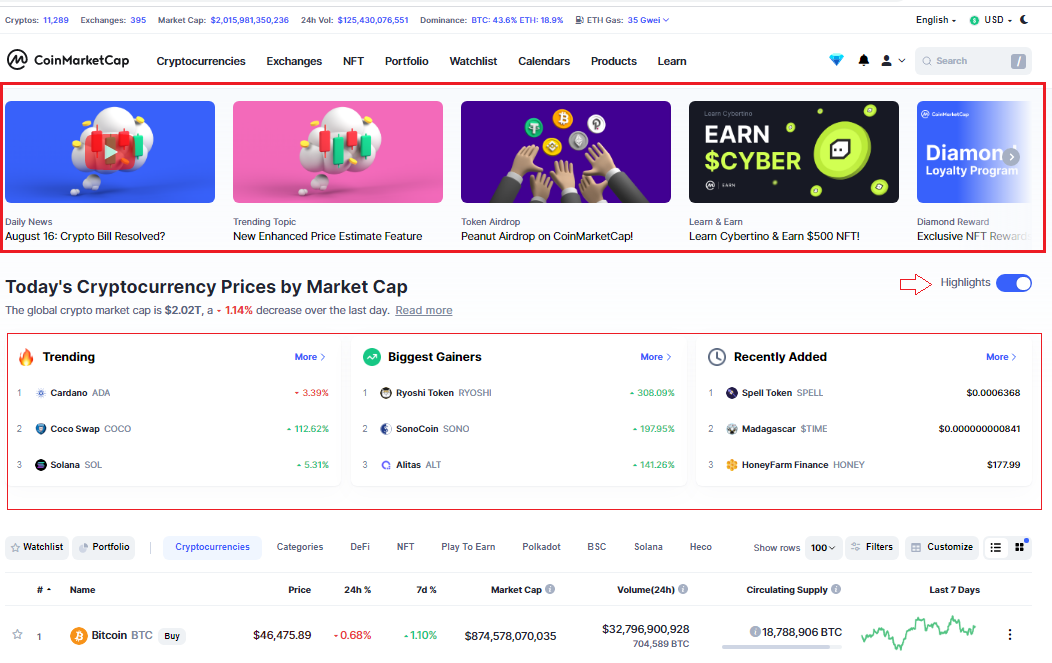The width and height of the screenshot is (1052, 663).
Task: Open the Exchanges nav menu
Action: pyautogui.click(x=294, y=61)
